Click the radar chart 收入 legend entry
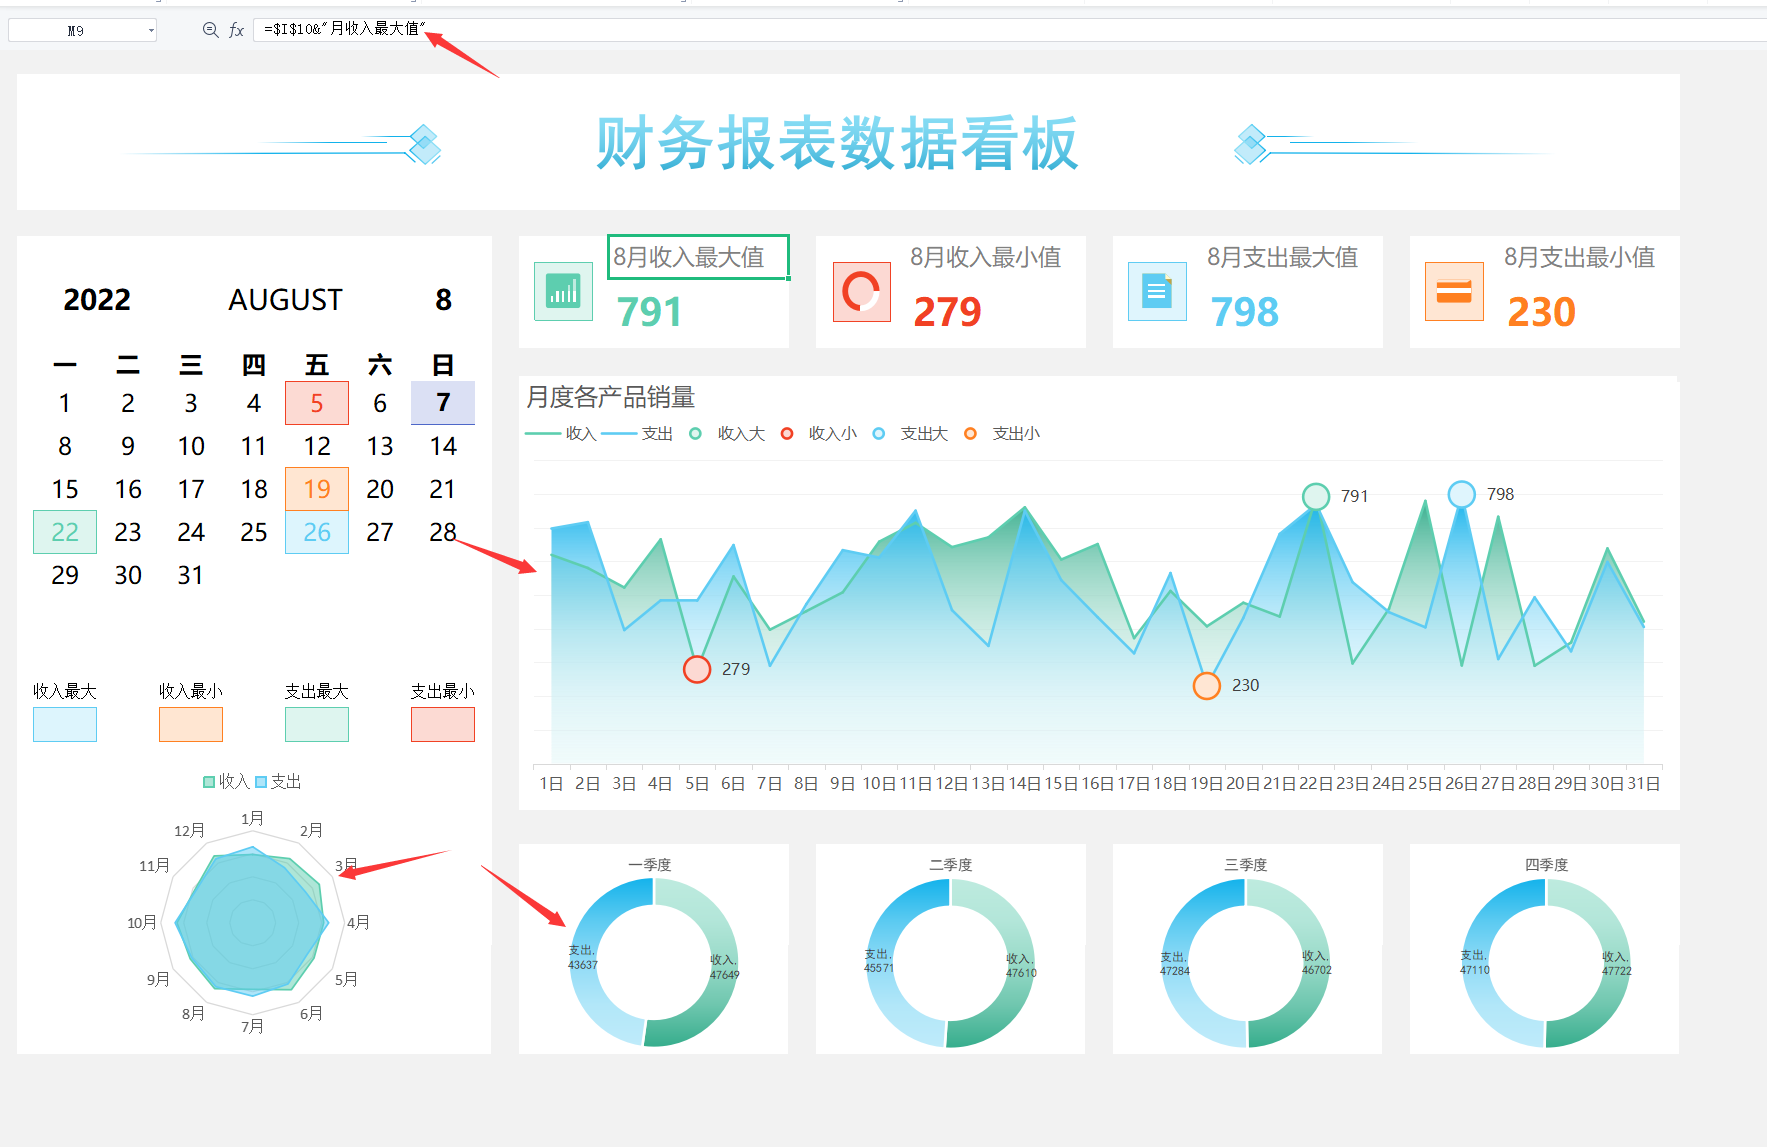1767x1147 pixels. 226,781
